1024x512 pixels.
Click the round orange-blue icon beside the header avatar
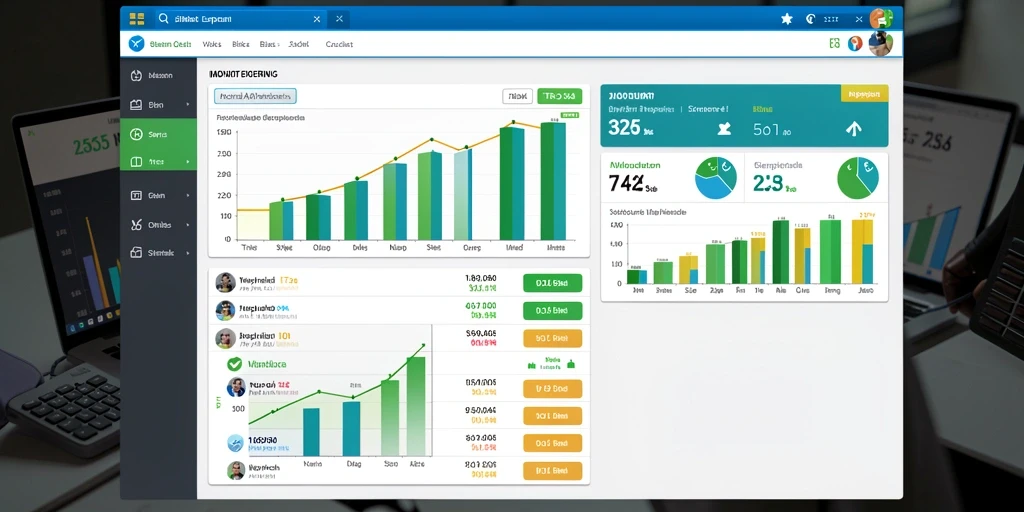pos(855,44)
